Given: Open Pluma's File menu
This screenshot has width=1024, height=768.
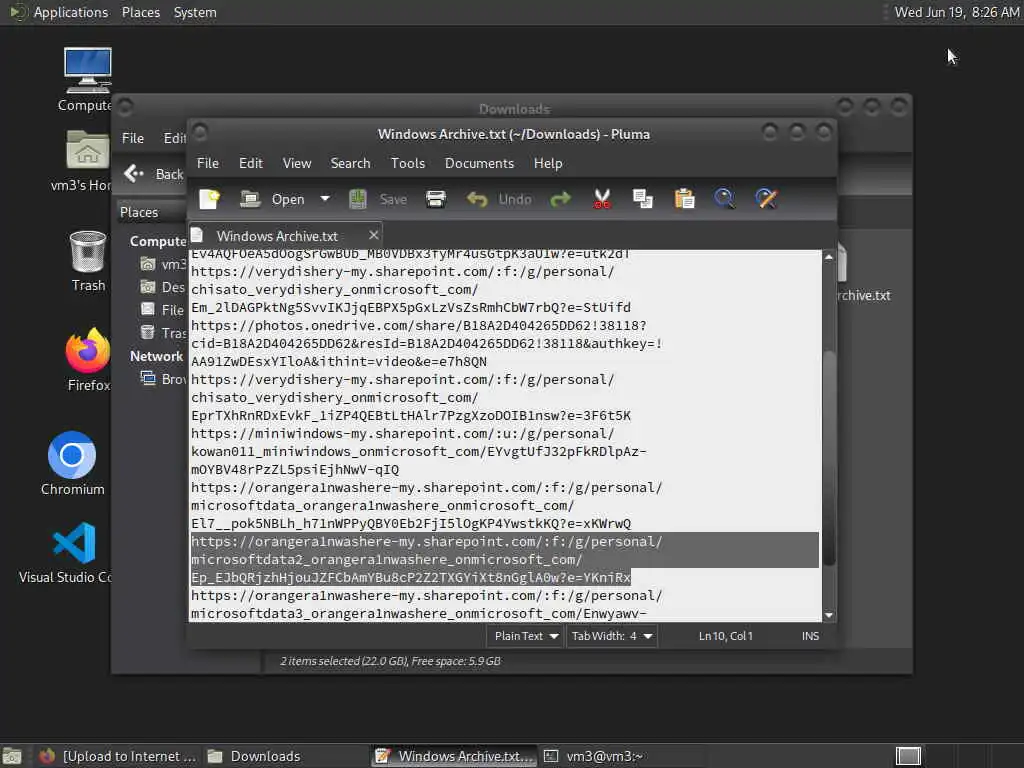Looking at the screenshot, I should (208, 163).
